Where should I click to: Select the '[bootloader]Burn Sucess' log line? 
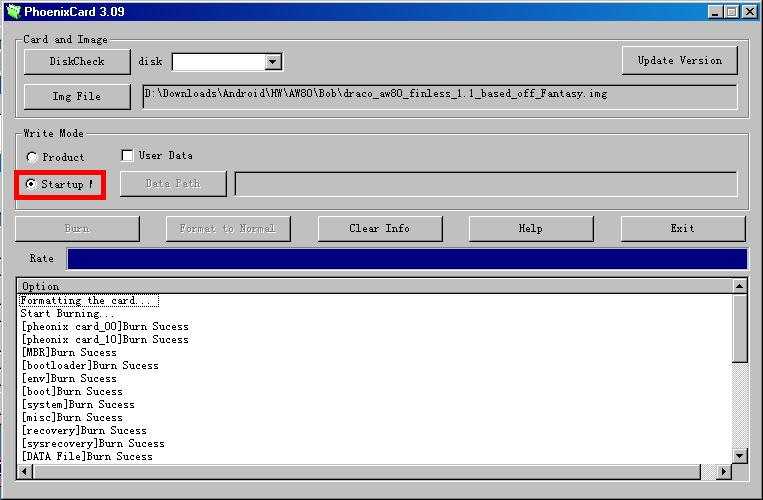point(90,366)
